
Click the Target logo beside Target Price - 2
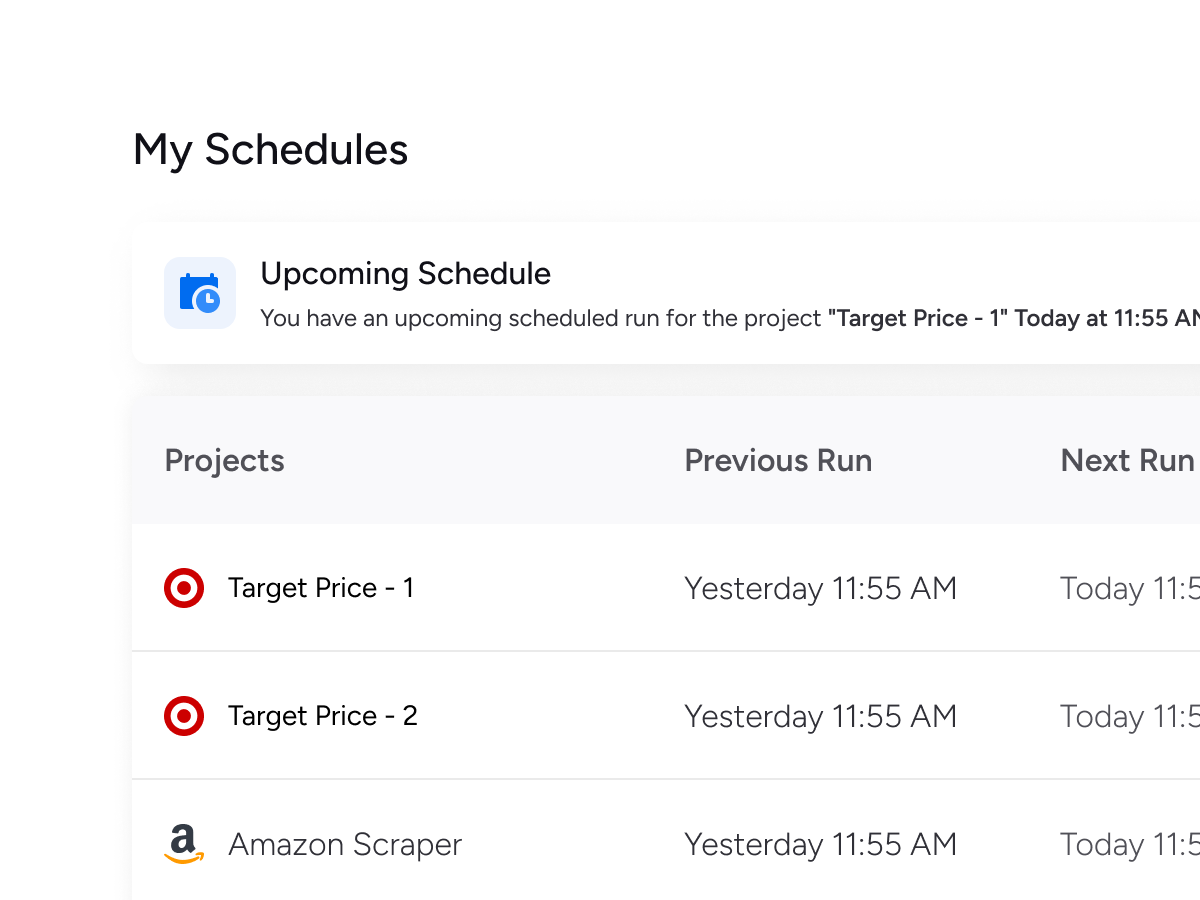[184, 716]
